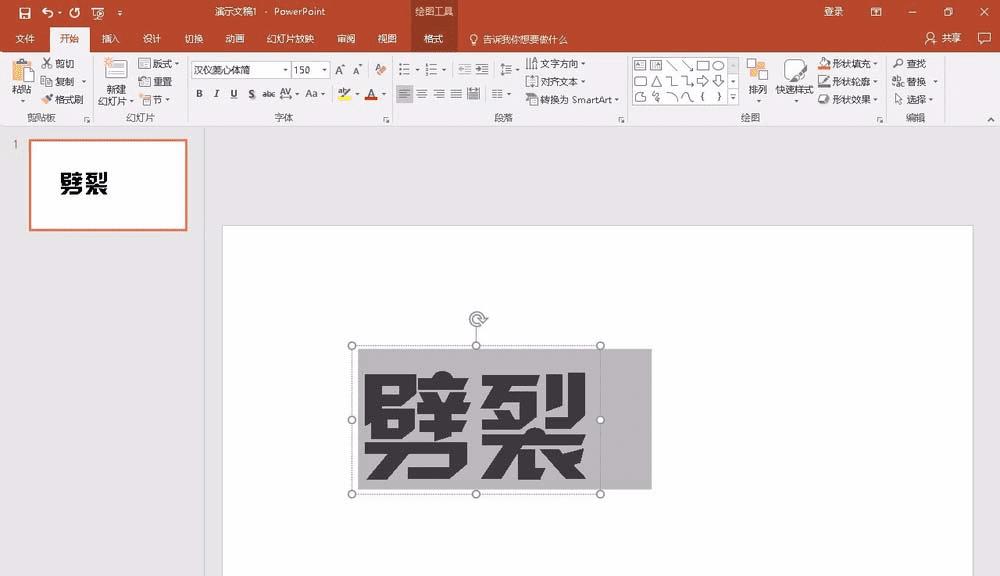The width and height of the screenshot is (1000, 576).
Task: Start slideshow from beginning icon in title bar
Action: click(98, 13)
